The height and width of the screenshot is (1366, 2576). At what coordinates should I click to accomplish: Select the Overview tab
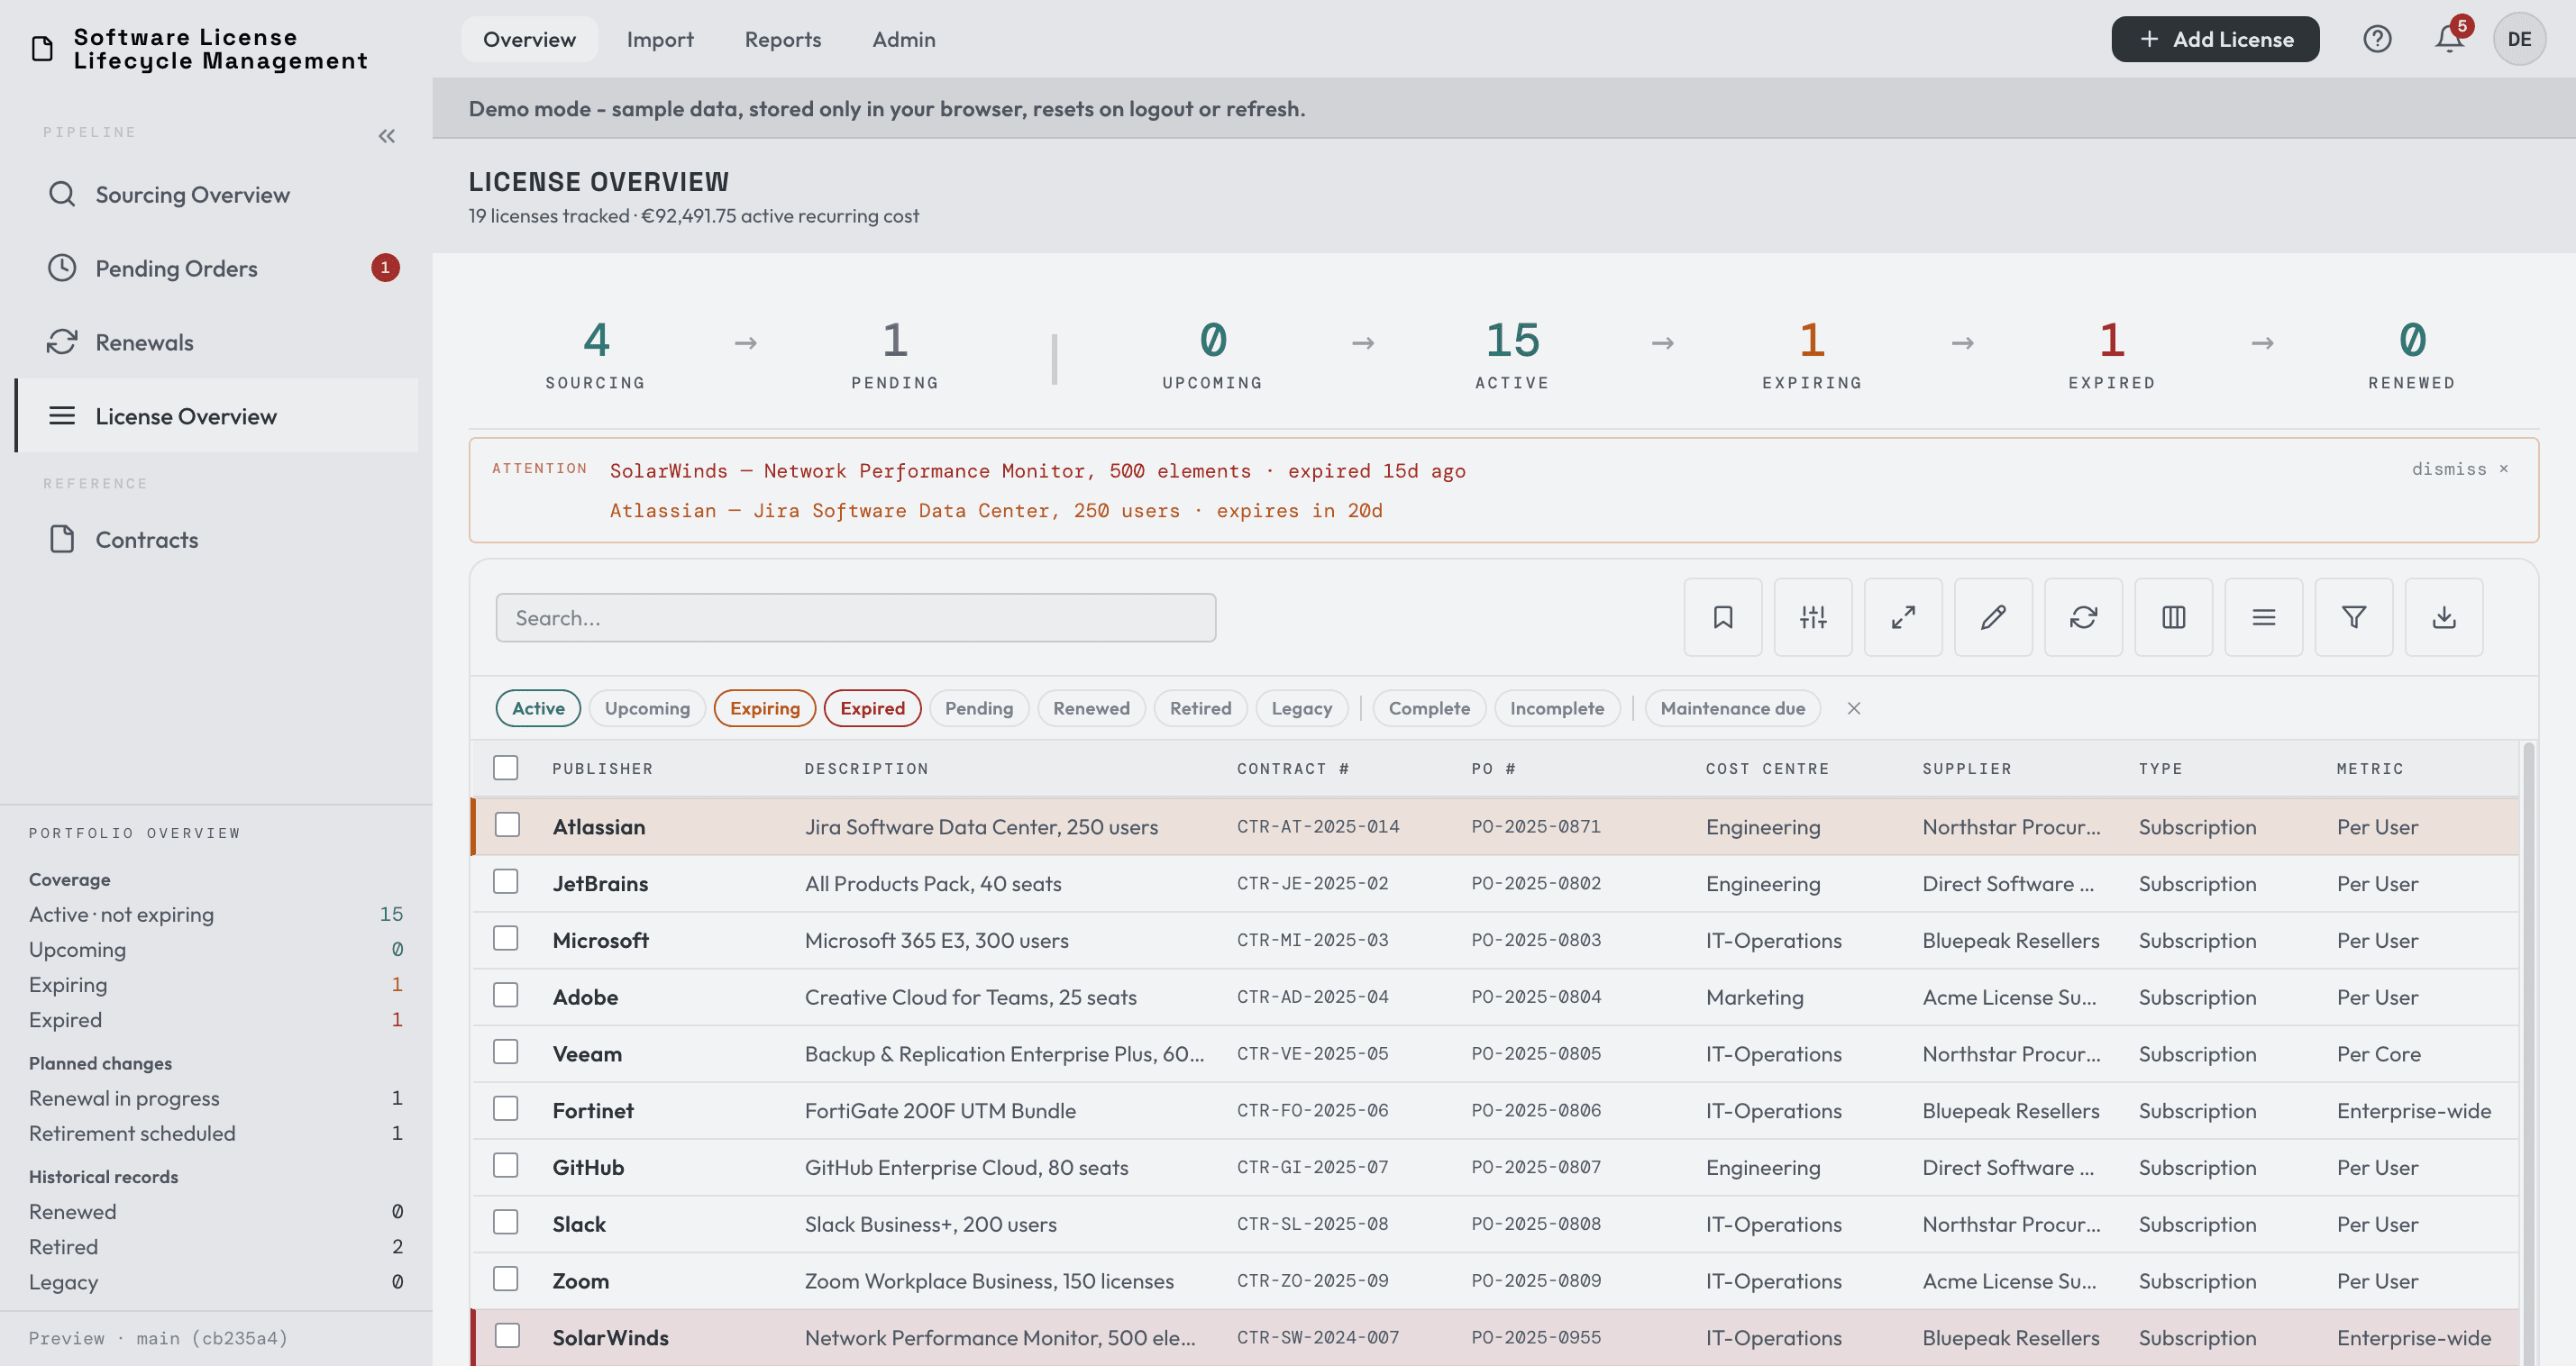[529, 39]
